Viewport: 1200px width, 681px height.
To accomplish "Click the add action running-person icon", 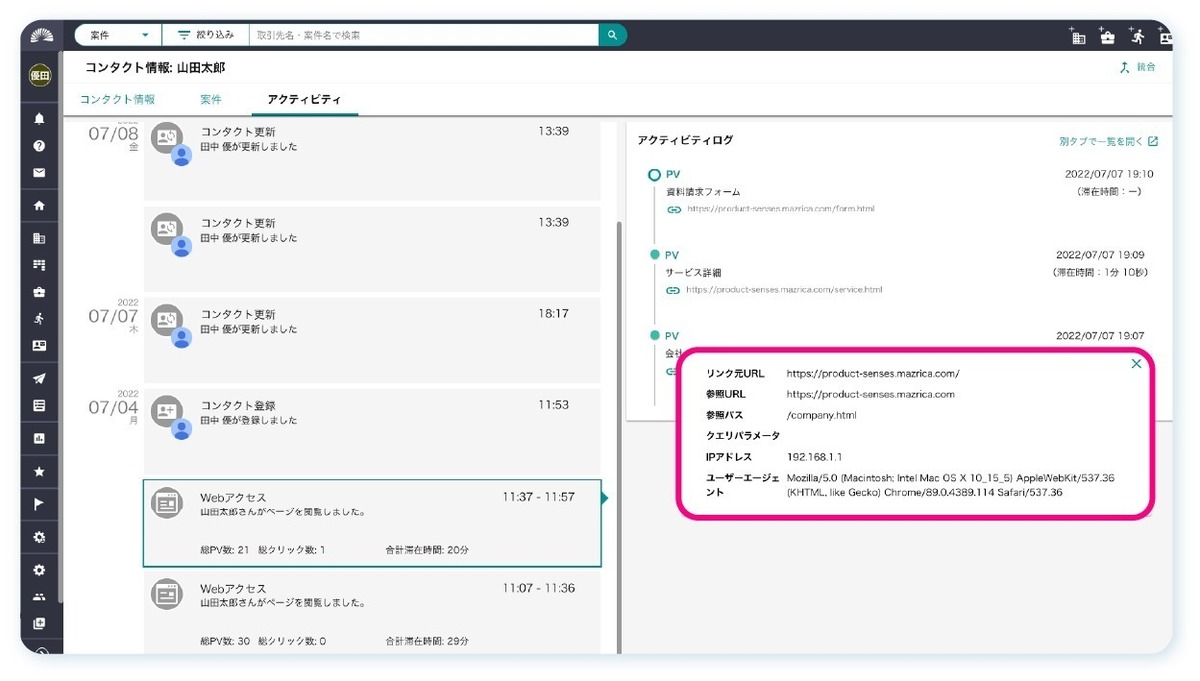I will coord(1137,36).
